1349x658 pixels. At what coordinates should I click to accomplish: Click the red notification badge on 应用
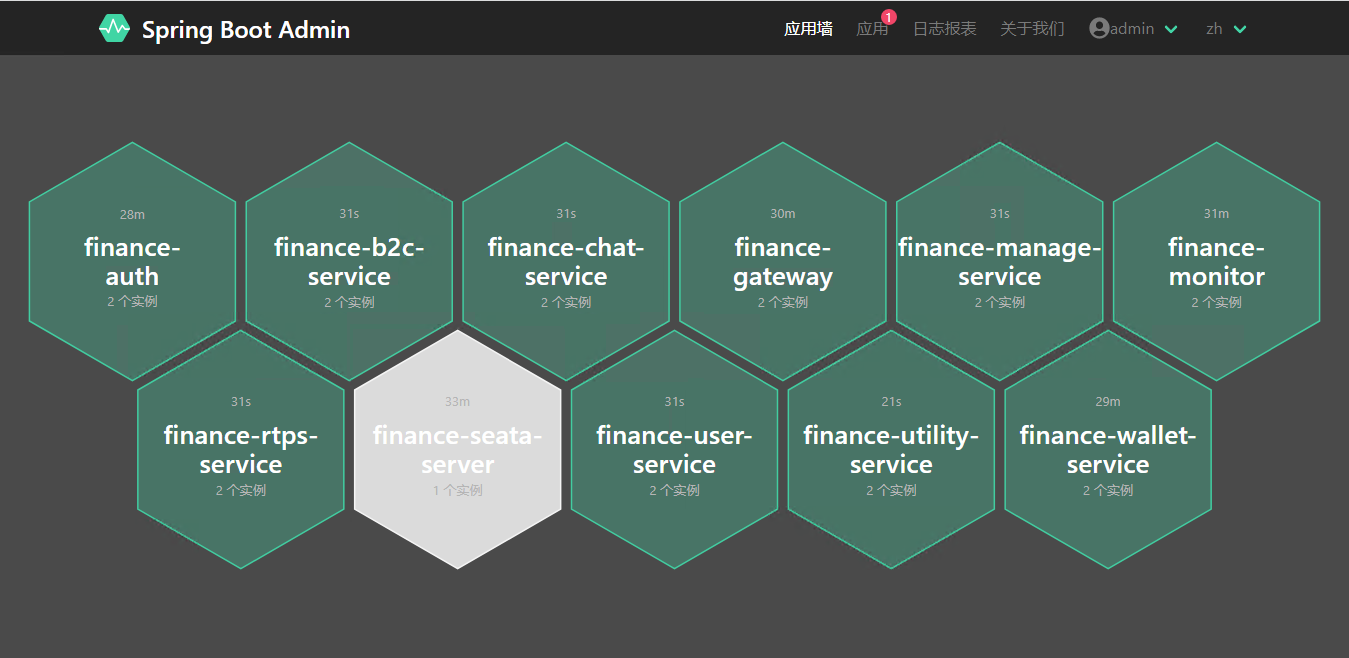[x=889, y=17]
